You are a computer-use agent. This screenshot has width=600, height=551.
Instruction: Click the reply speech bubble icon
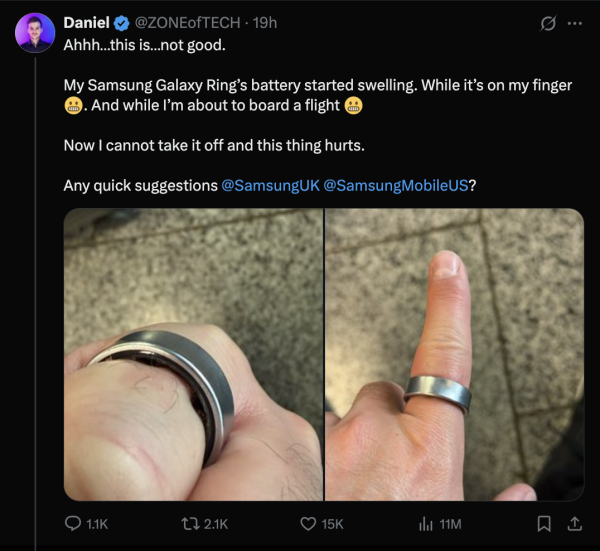click(73, 523)
